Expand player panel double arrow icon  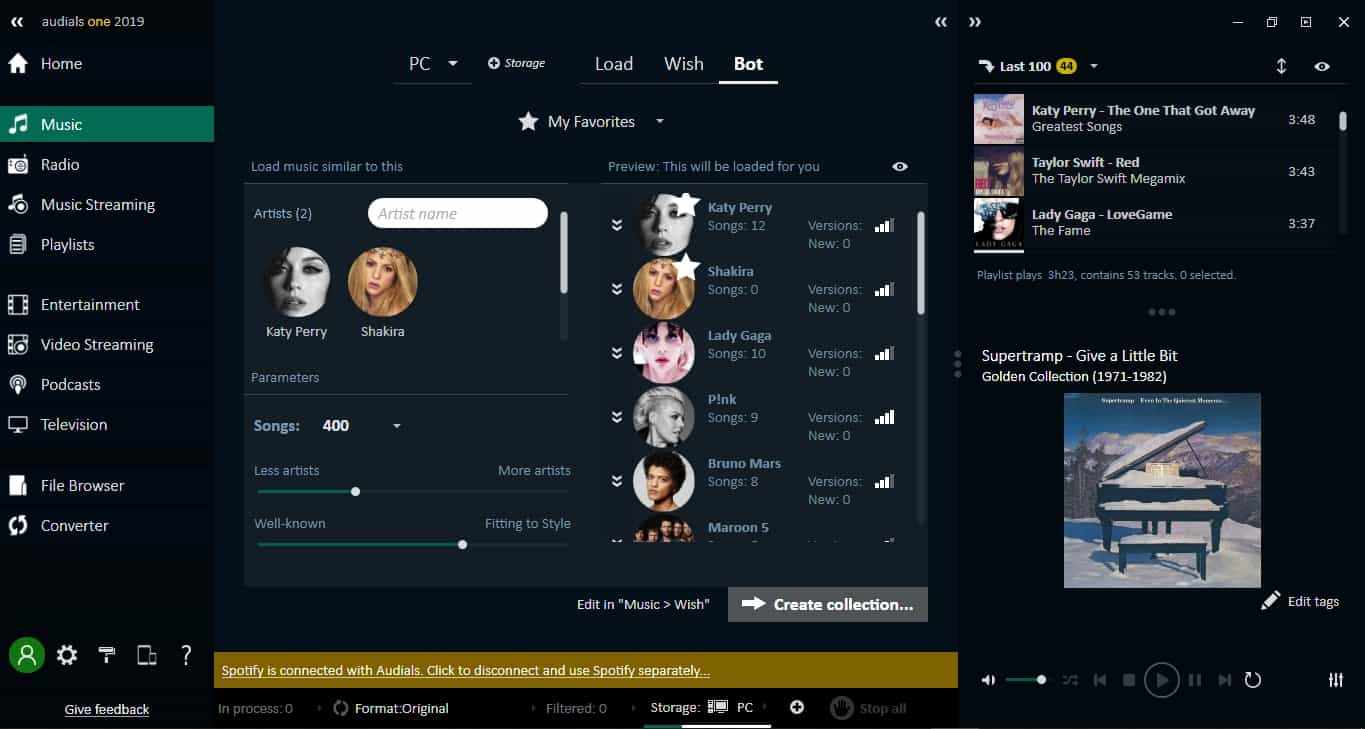point(975,21)
